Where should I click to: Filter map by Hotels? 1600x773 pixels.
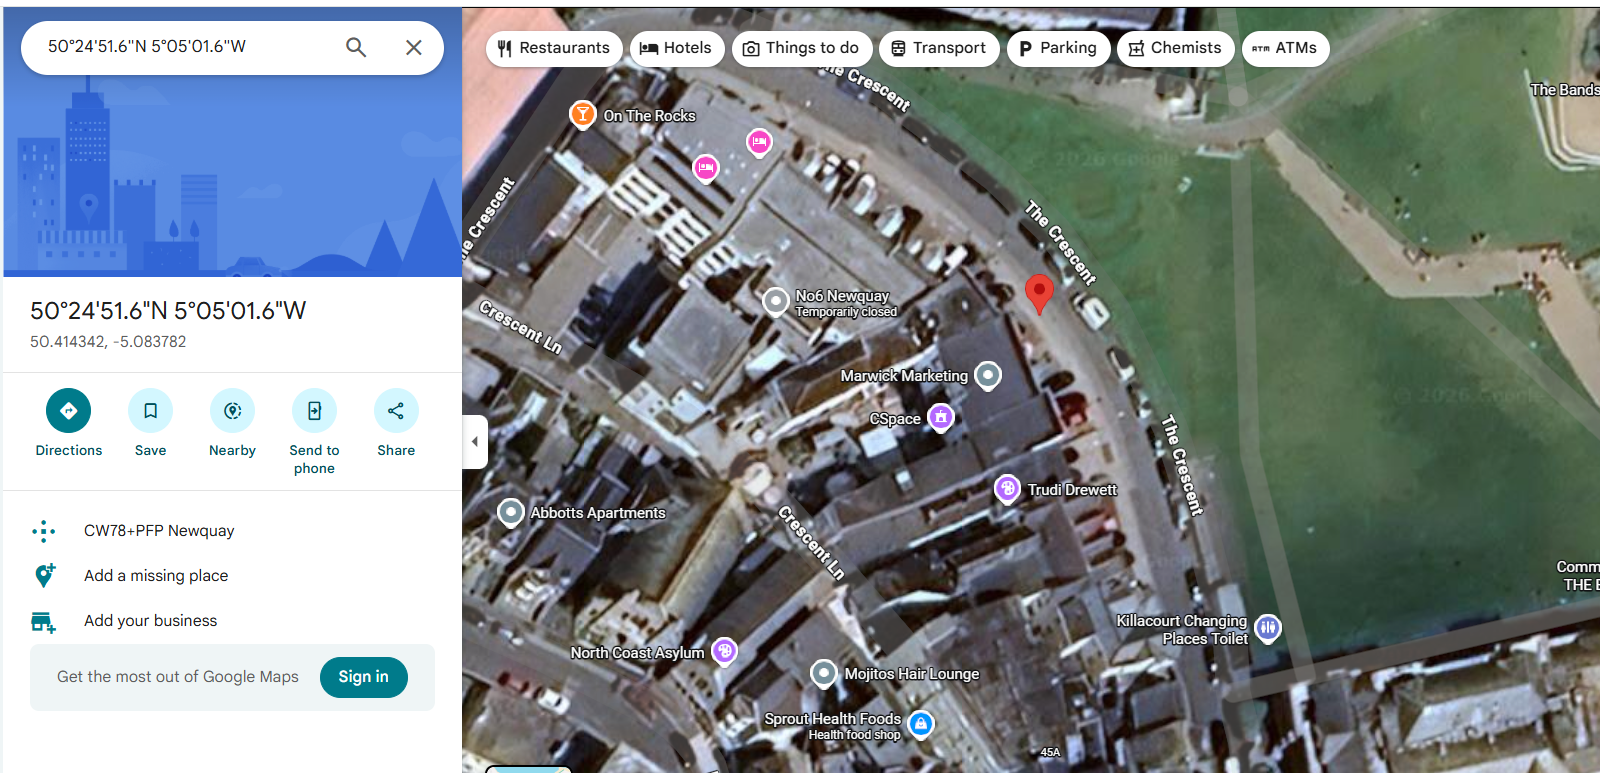(x=676, y=48)
